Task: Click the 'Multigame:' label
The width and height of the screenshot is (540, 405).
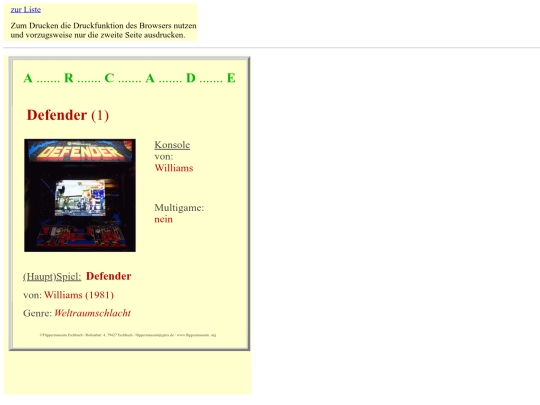Action: tap(179, 208)
